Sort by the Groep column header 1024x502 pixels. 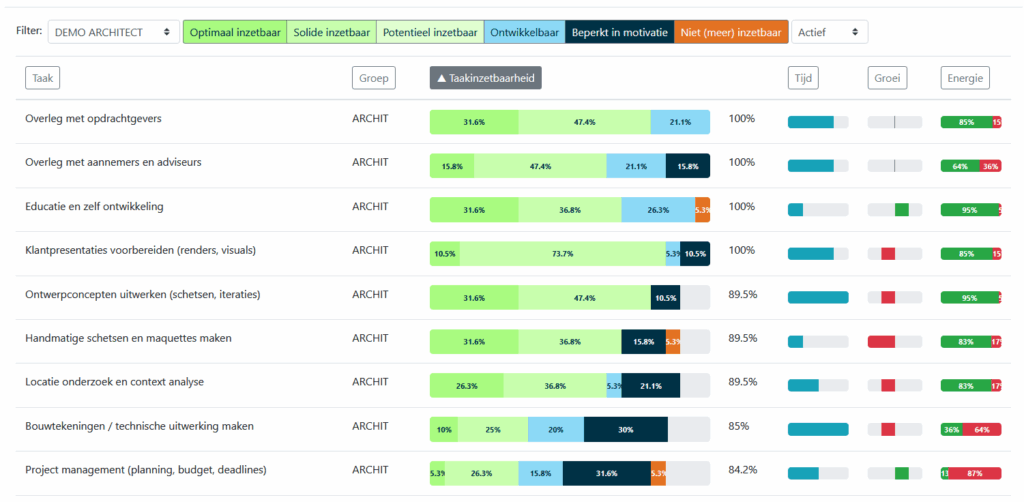tap(373, 78)
